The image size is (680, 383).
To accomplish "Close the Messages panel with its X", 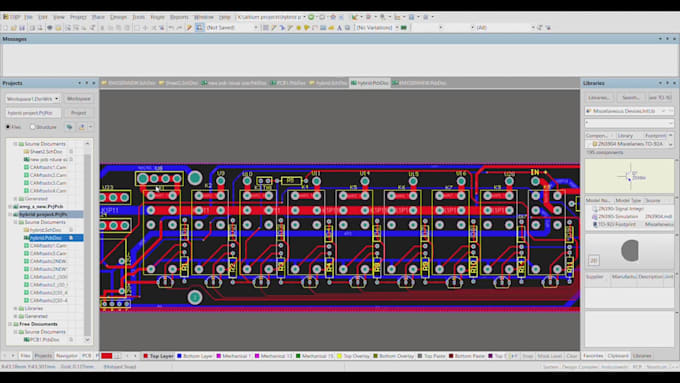I will [674, 39].
